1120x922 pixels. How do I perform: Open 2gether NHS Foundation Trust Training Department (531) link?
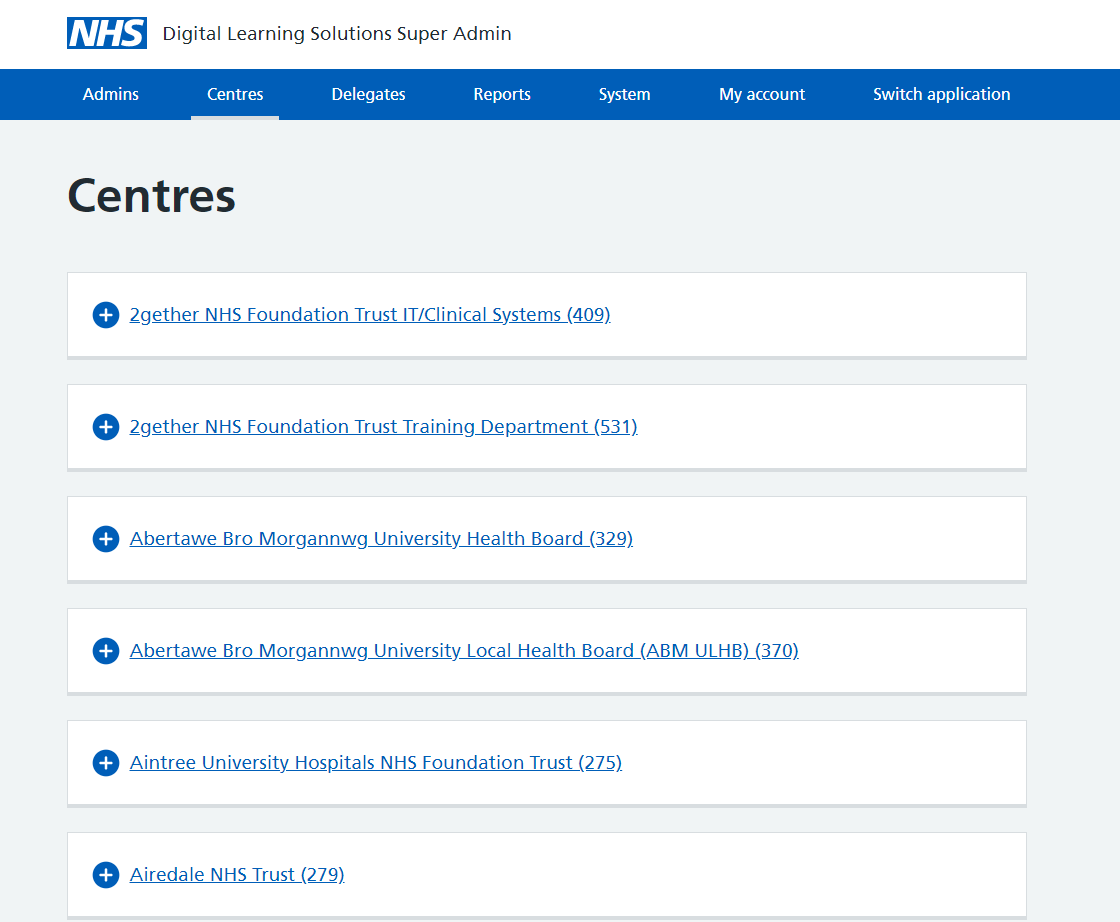tap(384, 427)
